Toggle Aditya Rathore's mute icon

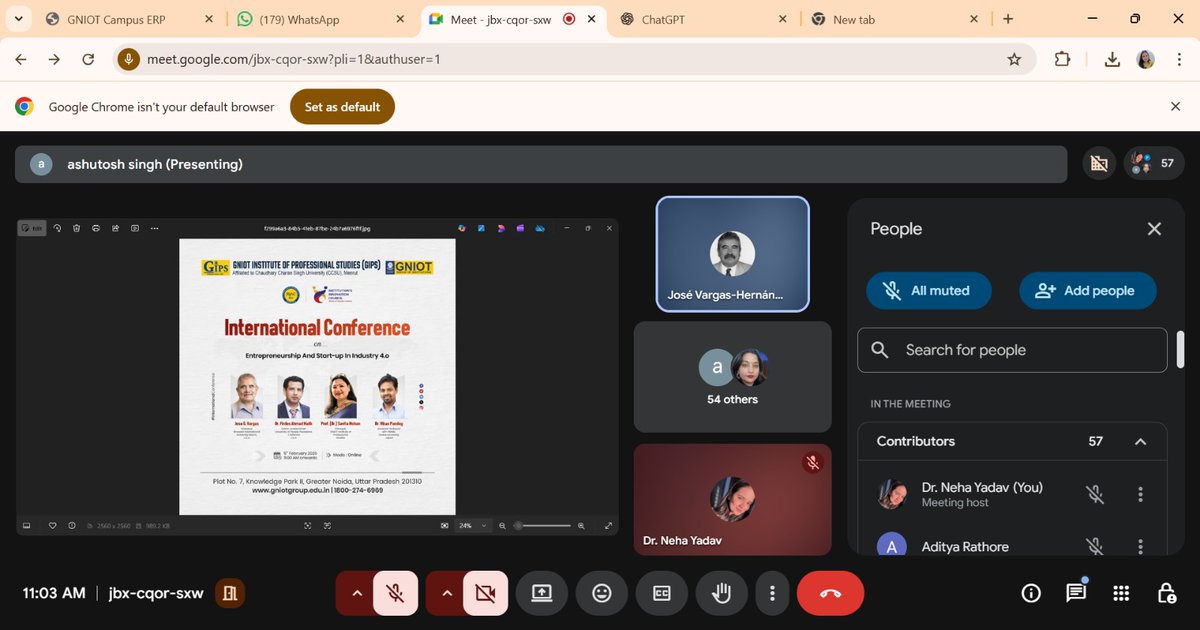click(x=1095, y=546)
